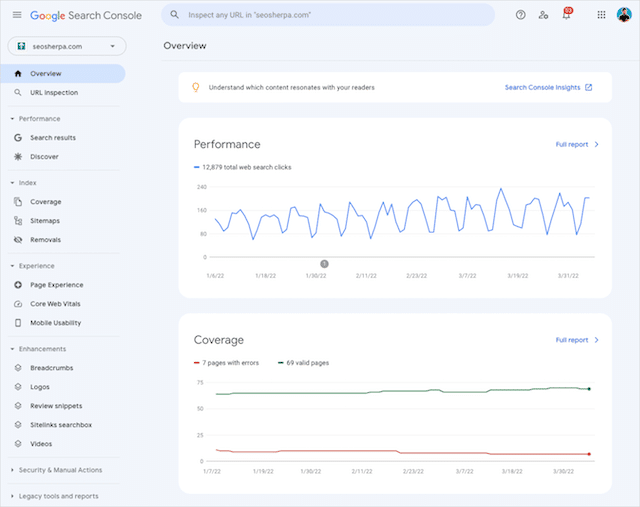This screenshot has width=640, height=507.
Task: Click the Page Experience plus-circle icon
Action: [18, 285]
